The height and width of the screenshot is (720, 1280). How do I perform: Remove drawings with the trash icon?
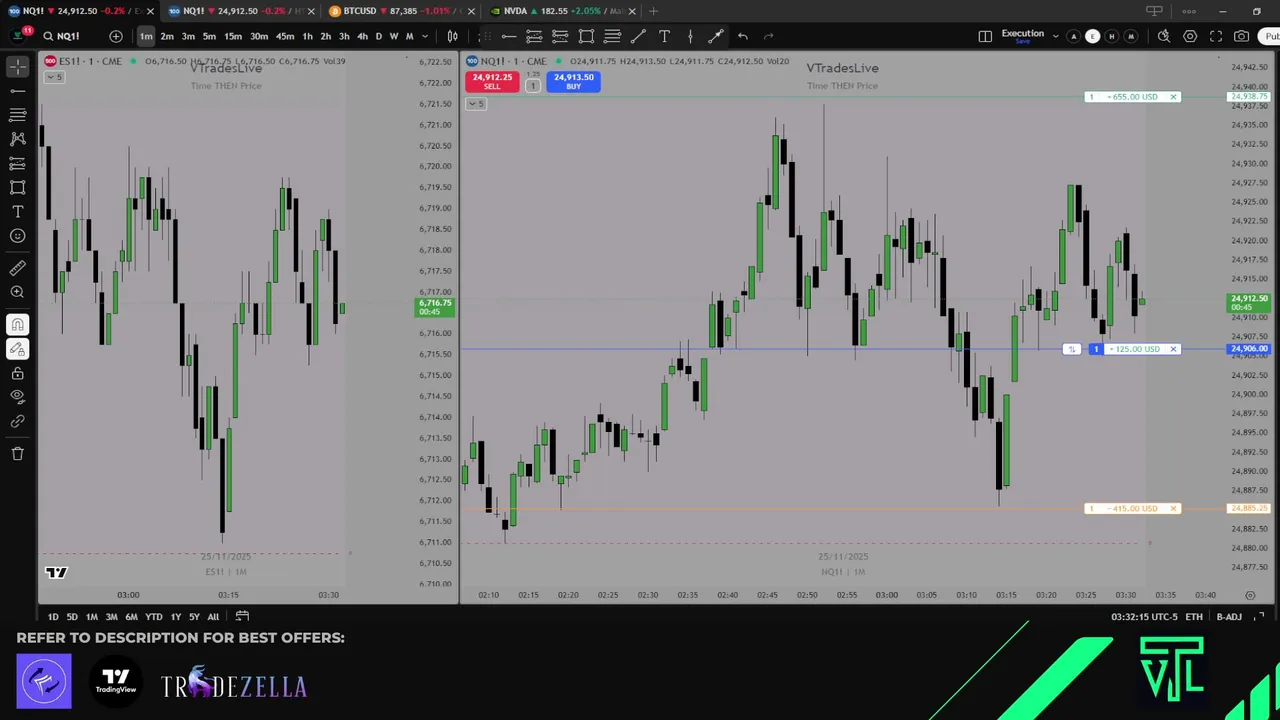tap(18, 454)
